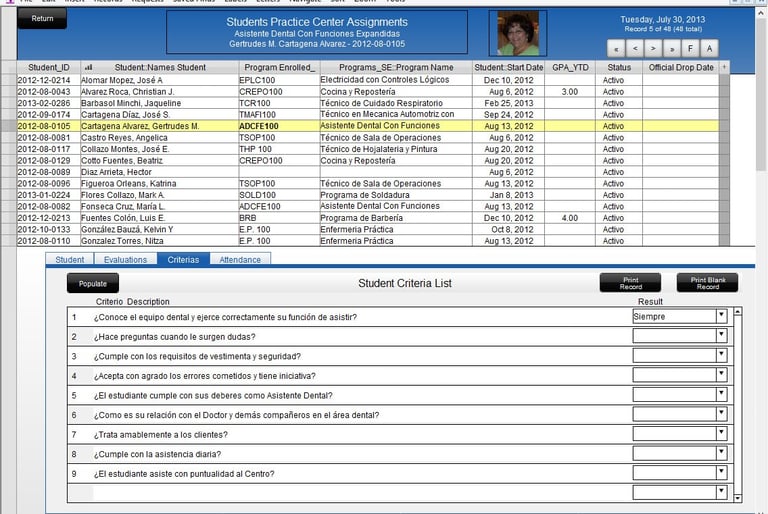Click the sort icon beside Student_ID header

click(88, 67)
